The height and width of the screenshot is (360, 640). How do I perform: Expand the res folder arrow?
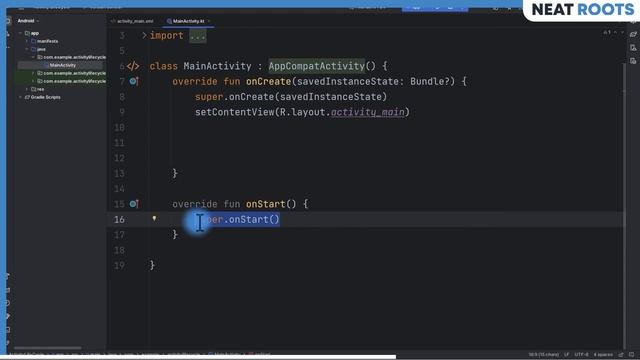[27, 89]
